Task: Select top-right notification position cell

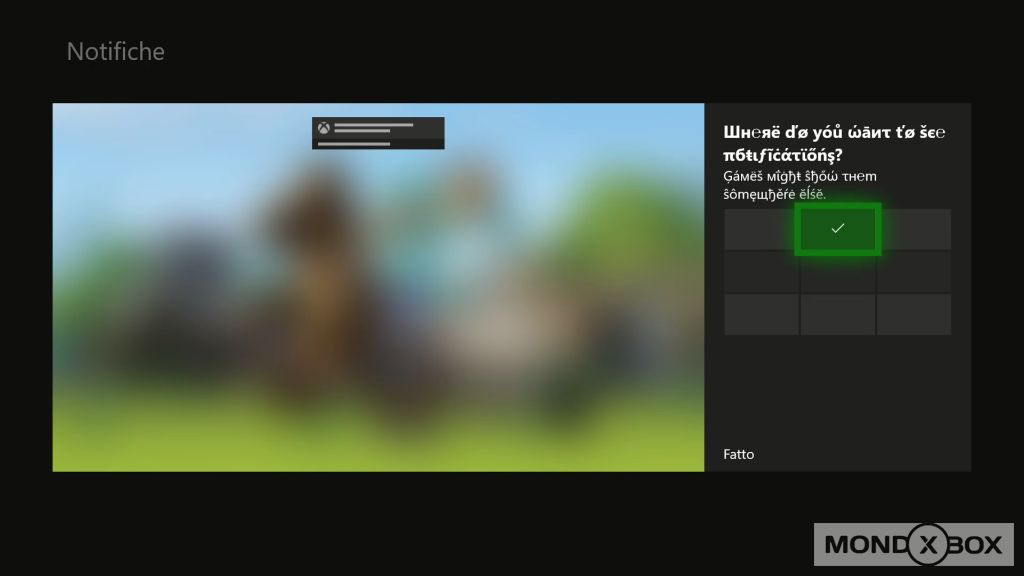Action: (915, 230)
